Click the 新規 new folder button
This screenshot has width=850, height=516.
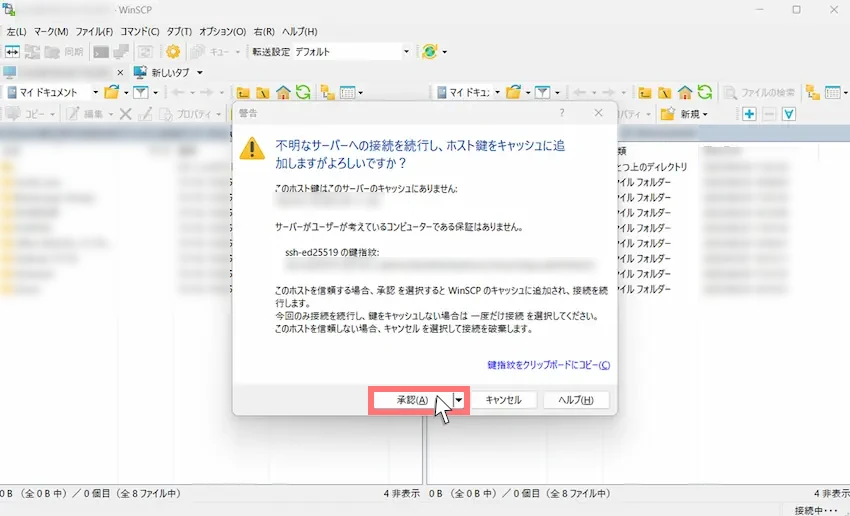(684, 114)
